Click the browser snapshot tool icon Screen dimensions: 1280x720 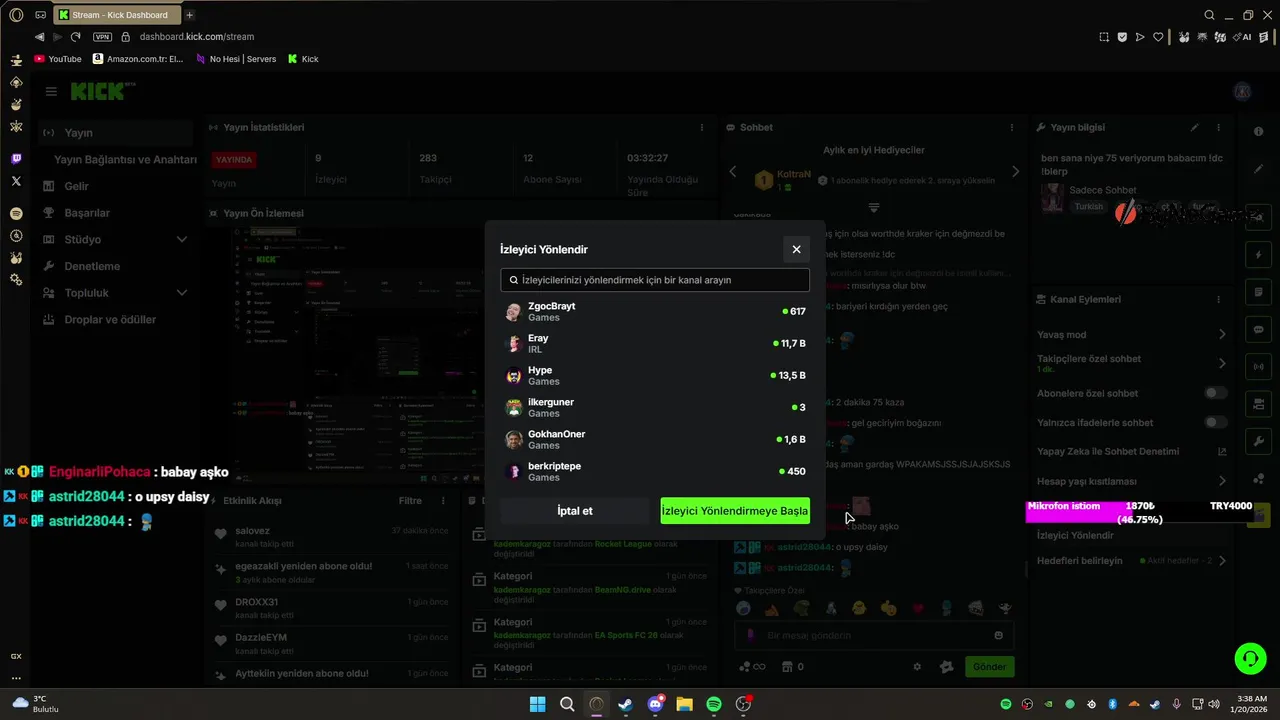(1104, 37)
